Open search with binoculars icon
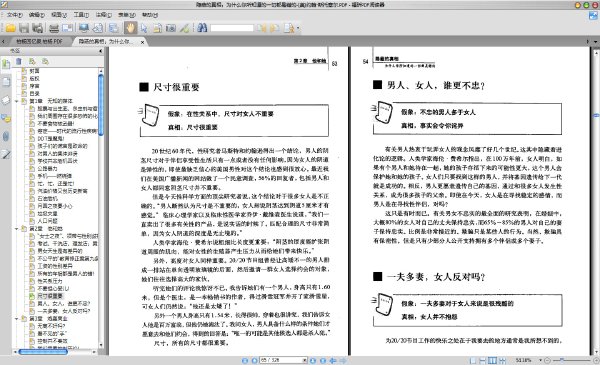Image resolution: width=600 pixels, height=365 pixels. 202,28
